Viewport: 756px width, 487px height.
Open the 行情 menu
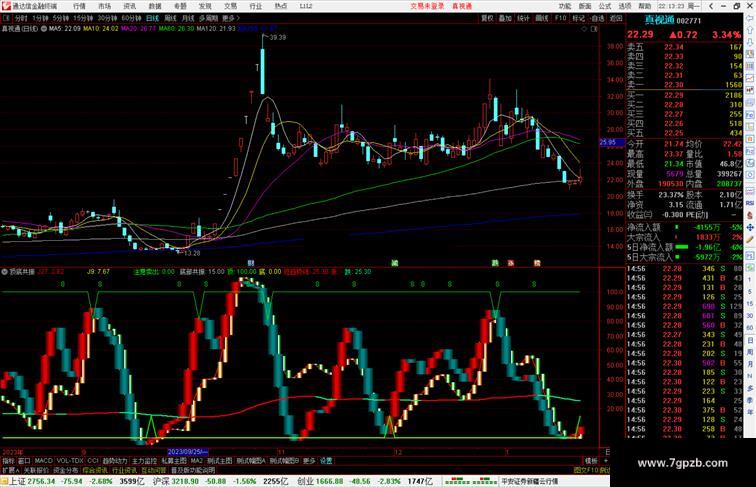pyautogui.click(x=80, y=6)
